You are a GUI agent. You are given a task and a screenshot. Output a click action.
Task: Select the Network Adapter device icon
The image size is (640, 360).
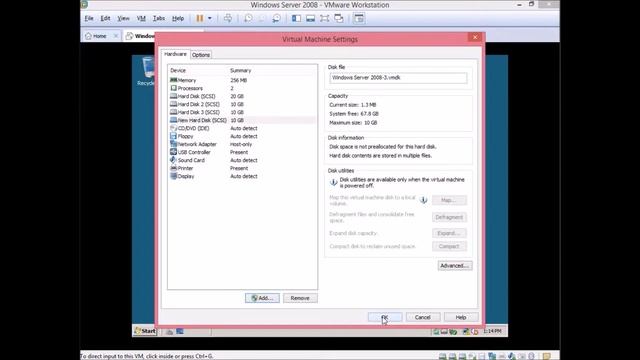pyautogui.click(x=173, y=144)
